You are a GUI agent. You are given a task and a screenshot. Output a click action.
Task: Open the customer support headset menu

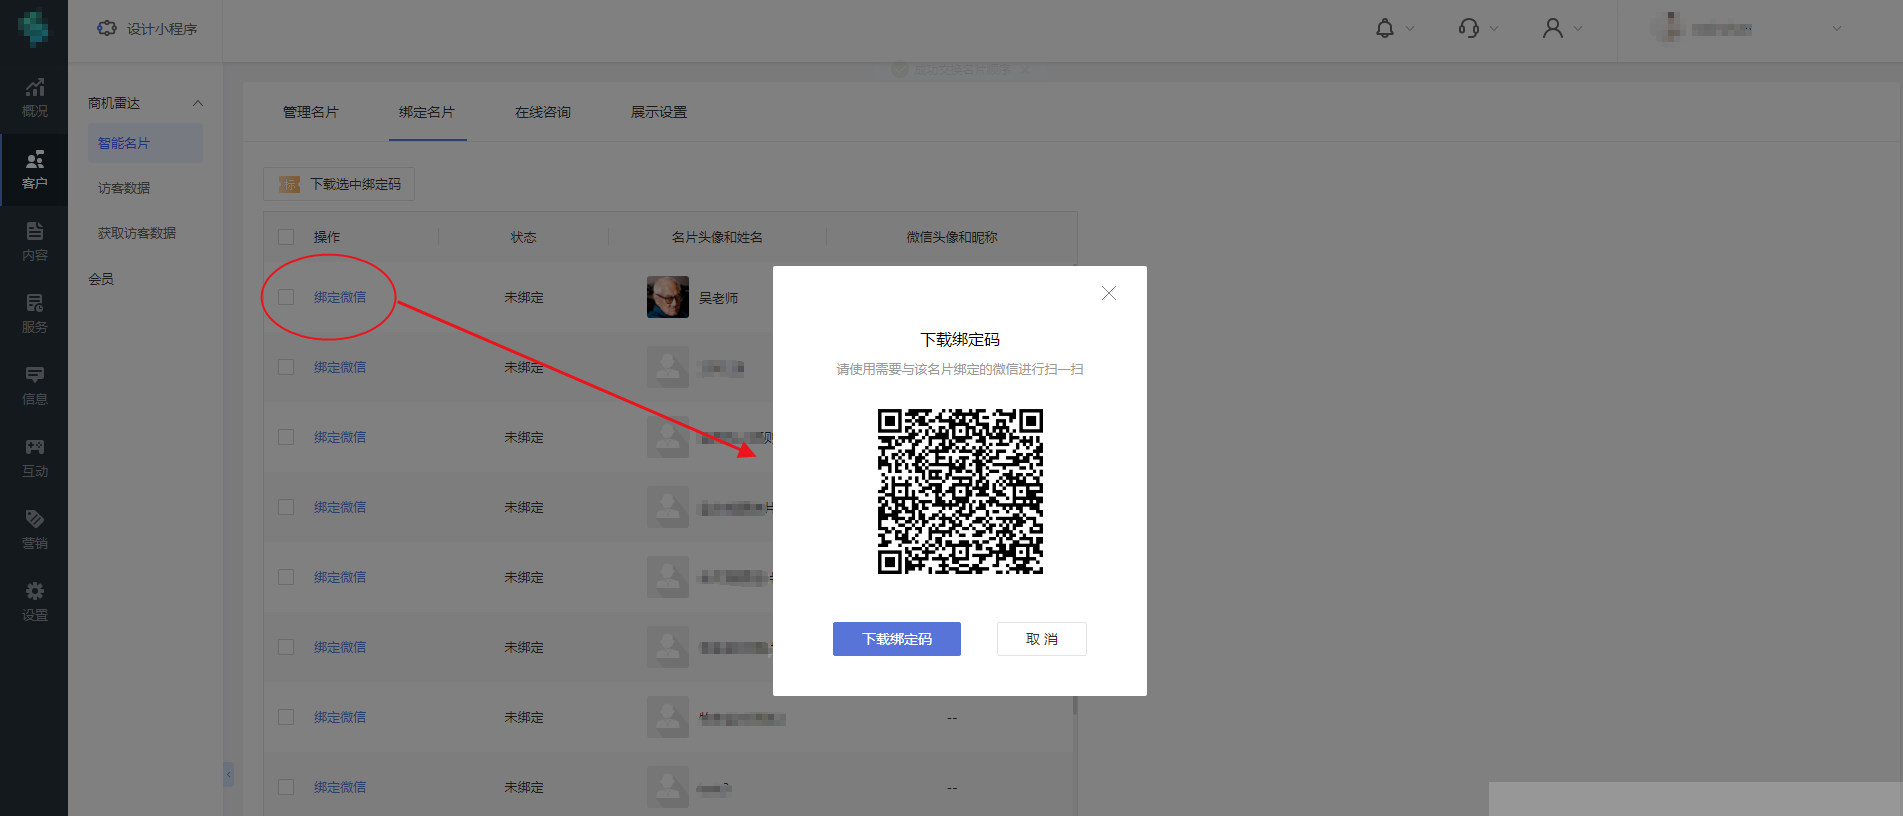(1469, 28)
